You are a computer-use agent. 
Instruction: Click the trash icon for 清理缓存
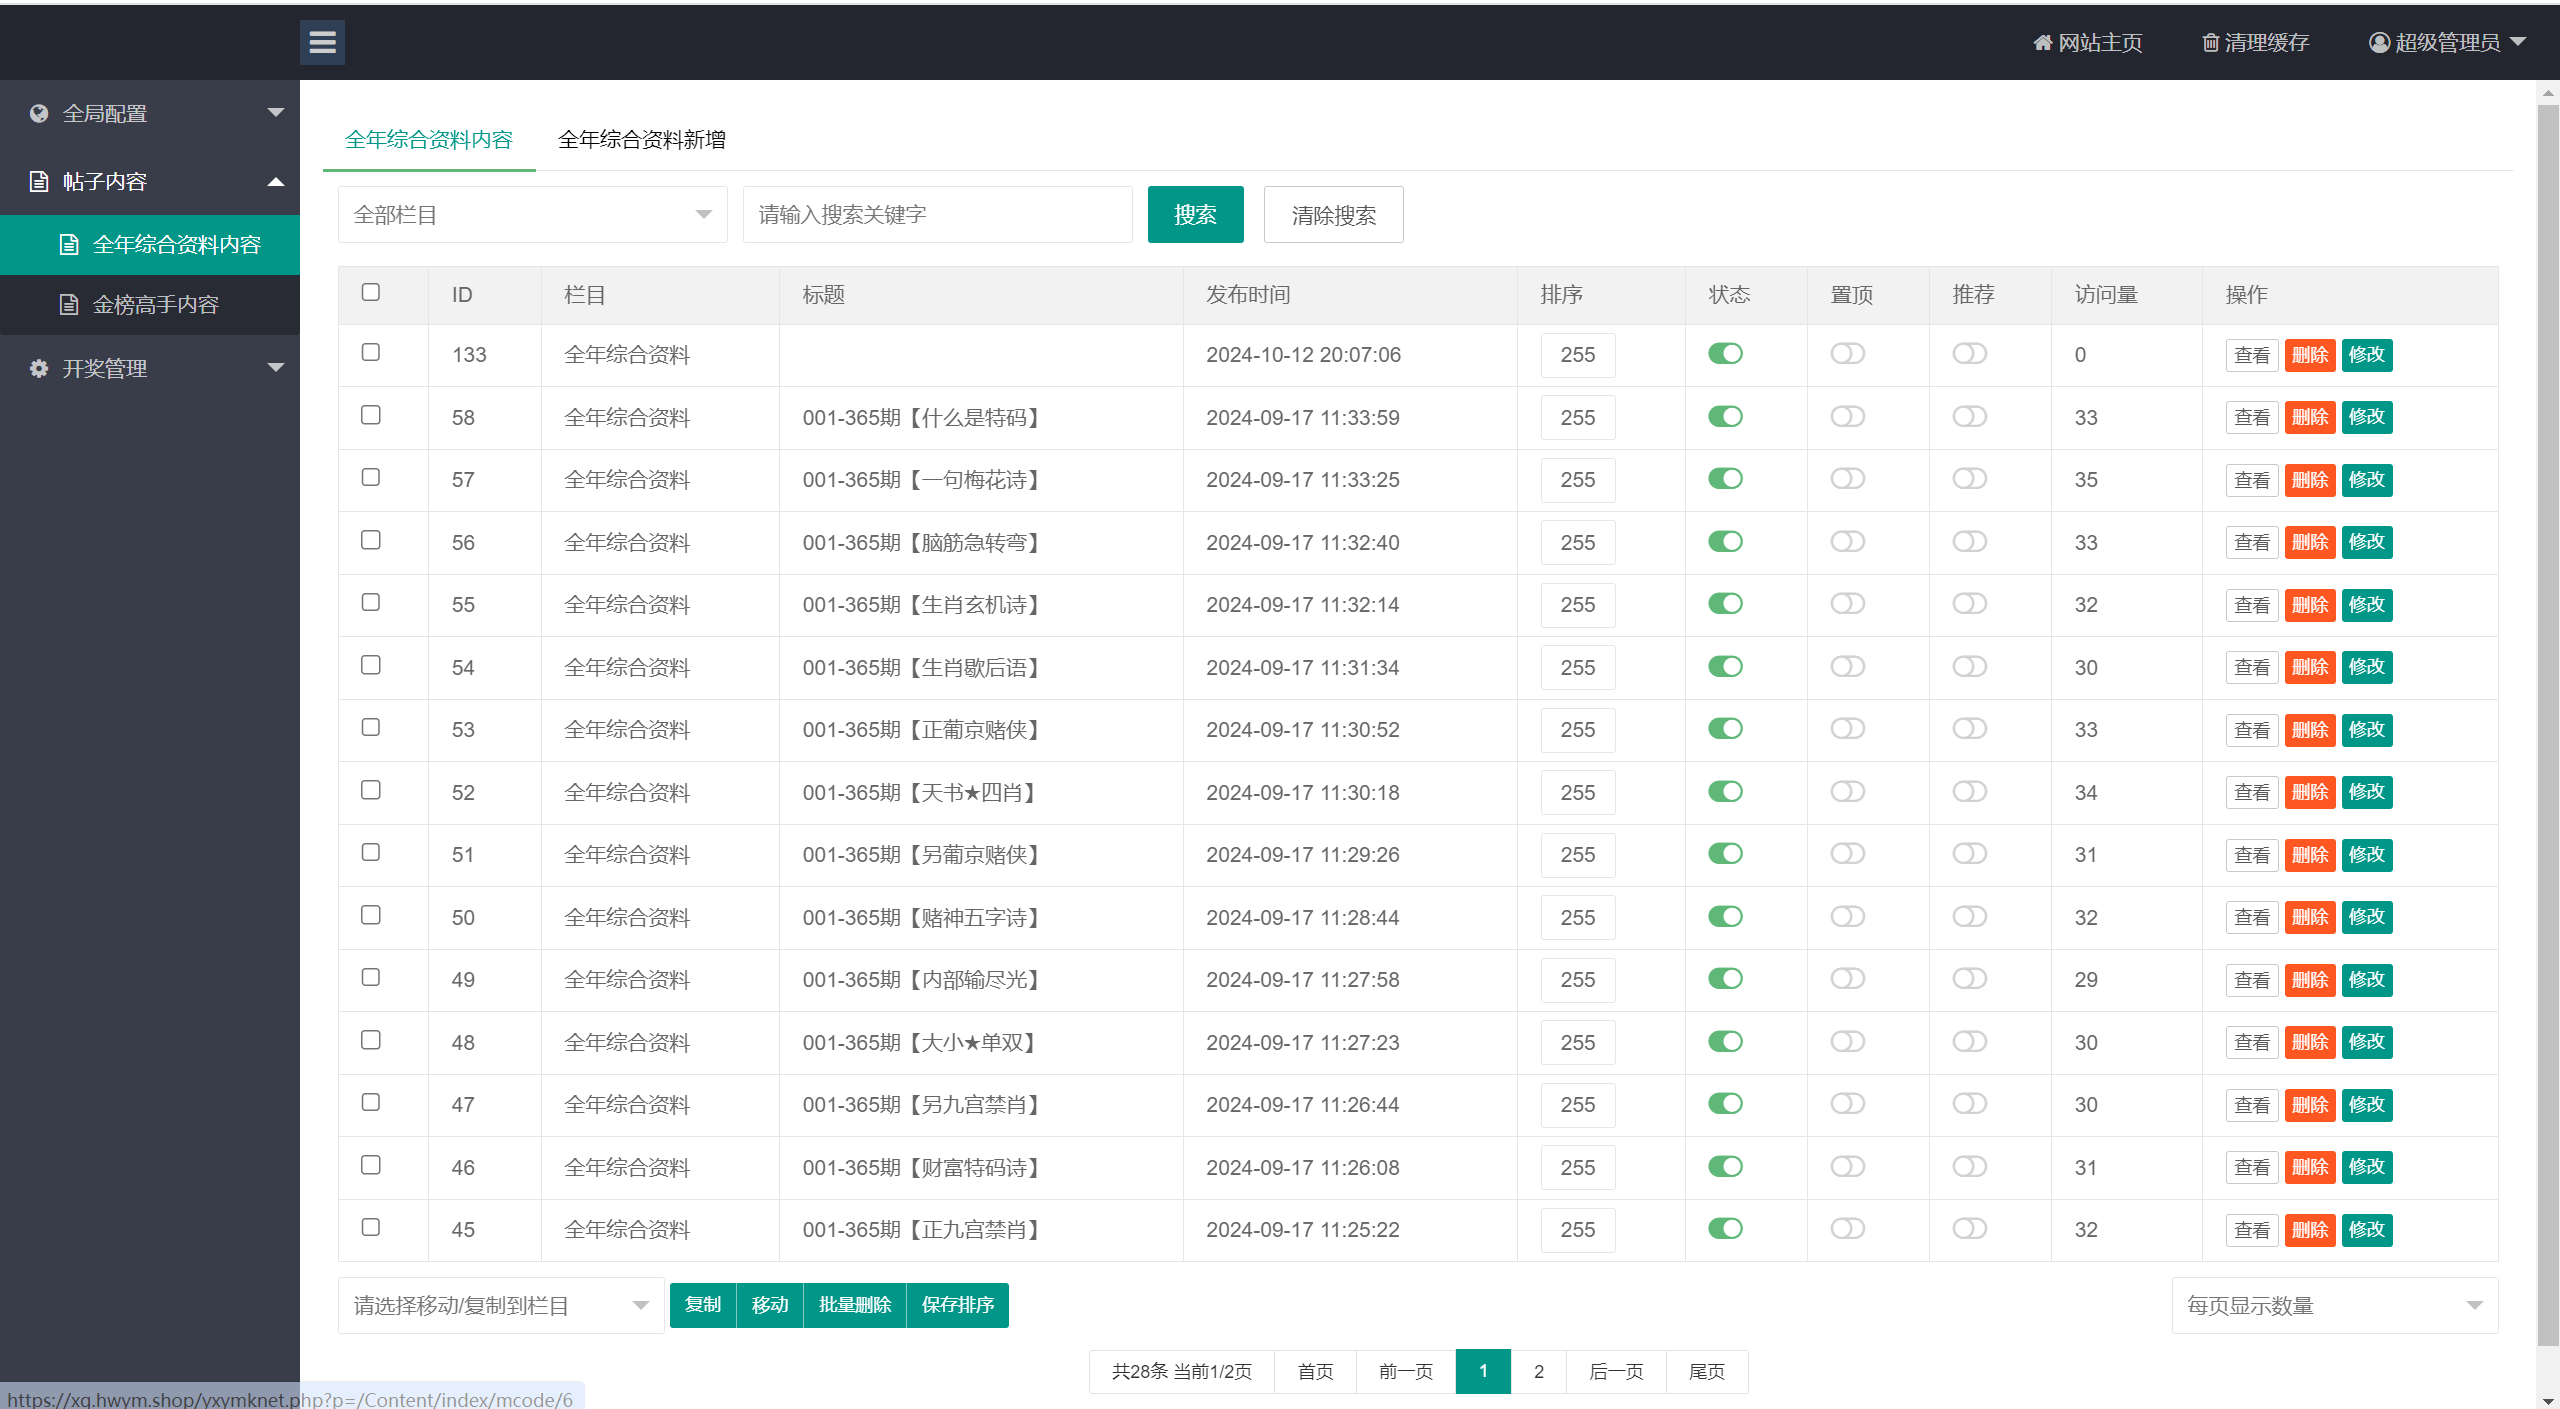tap(2210, 43)
